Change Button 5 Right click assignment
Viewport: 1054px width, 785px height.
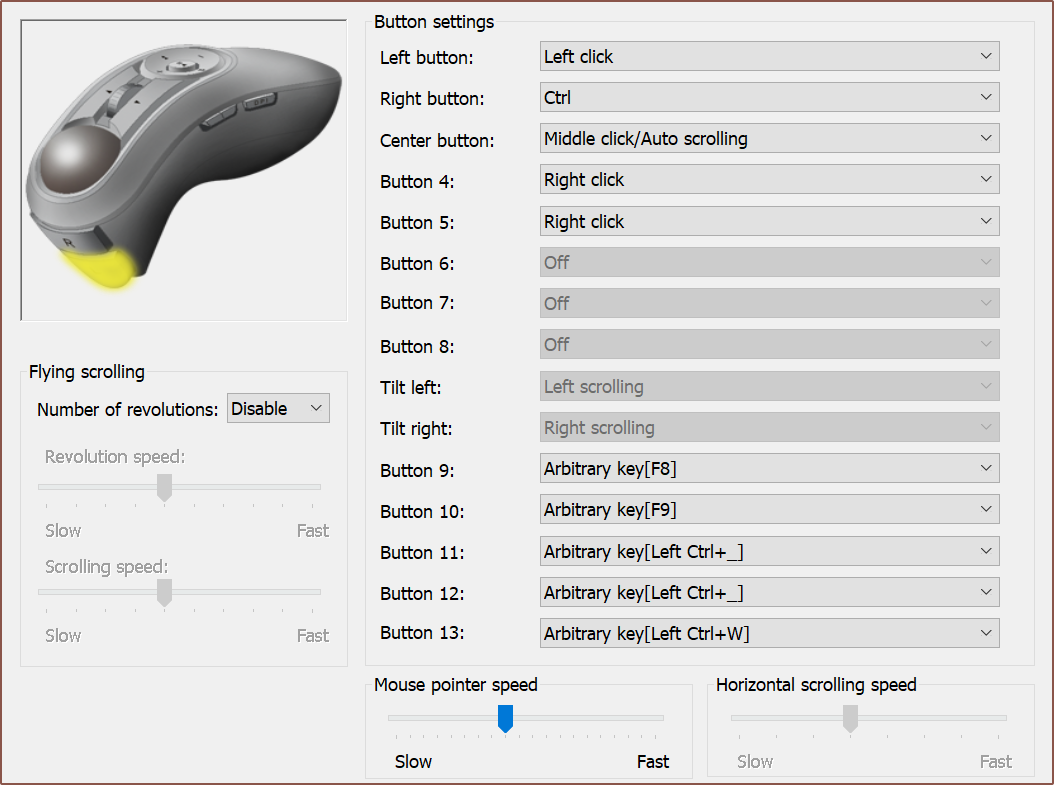click(768, 222)
